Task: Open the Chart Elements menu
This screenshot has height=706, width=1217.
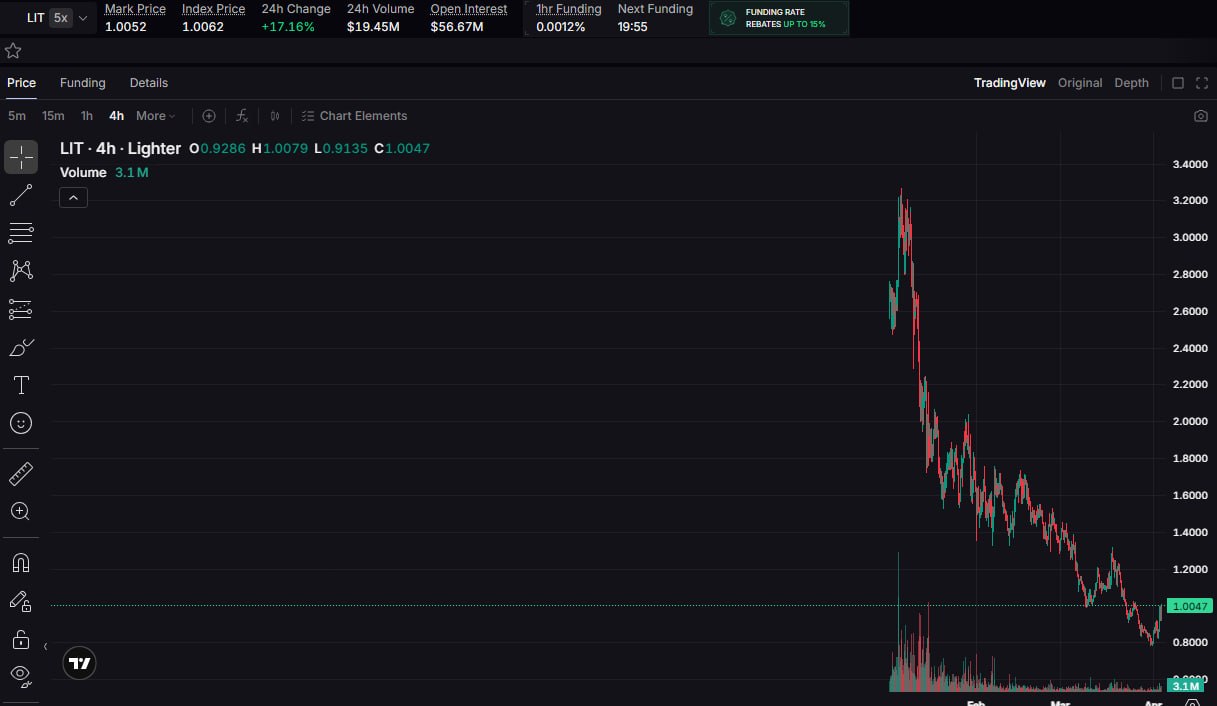Action: [x=354, y=116]
